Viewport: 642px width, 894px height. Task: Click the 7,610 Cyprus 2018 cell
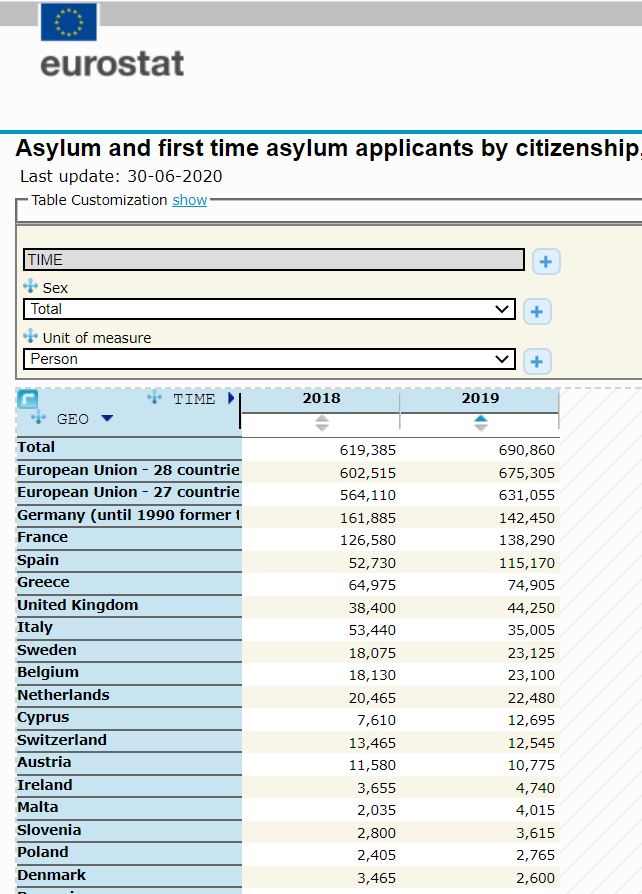tap(321, 720)
